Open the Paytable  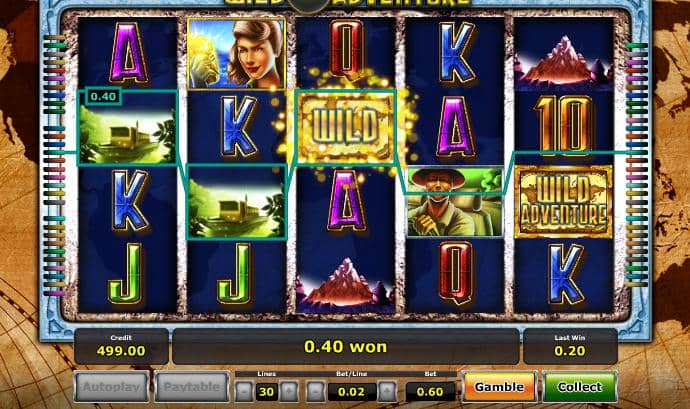192,387
